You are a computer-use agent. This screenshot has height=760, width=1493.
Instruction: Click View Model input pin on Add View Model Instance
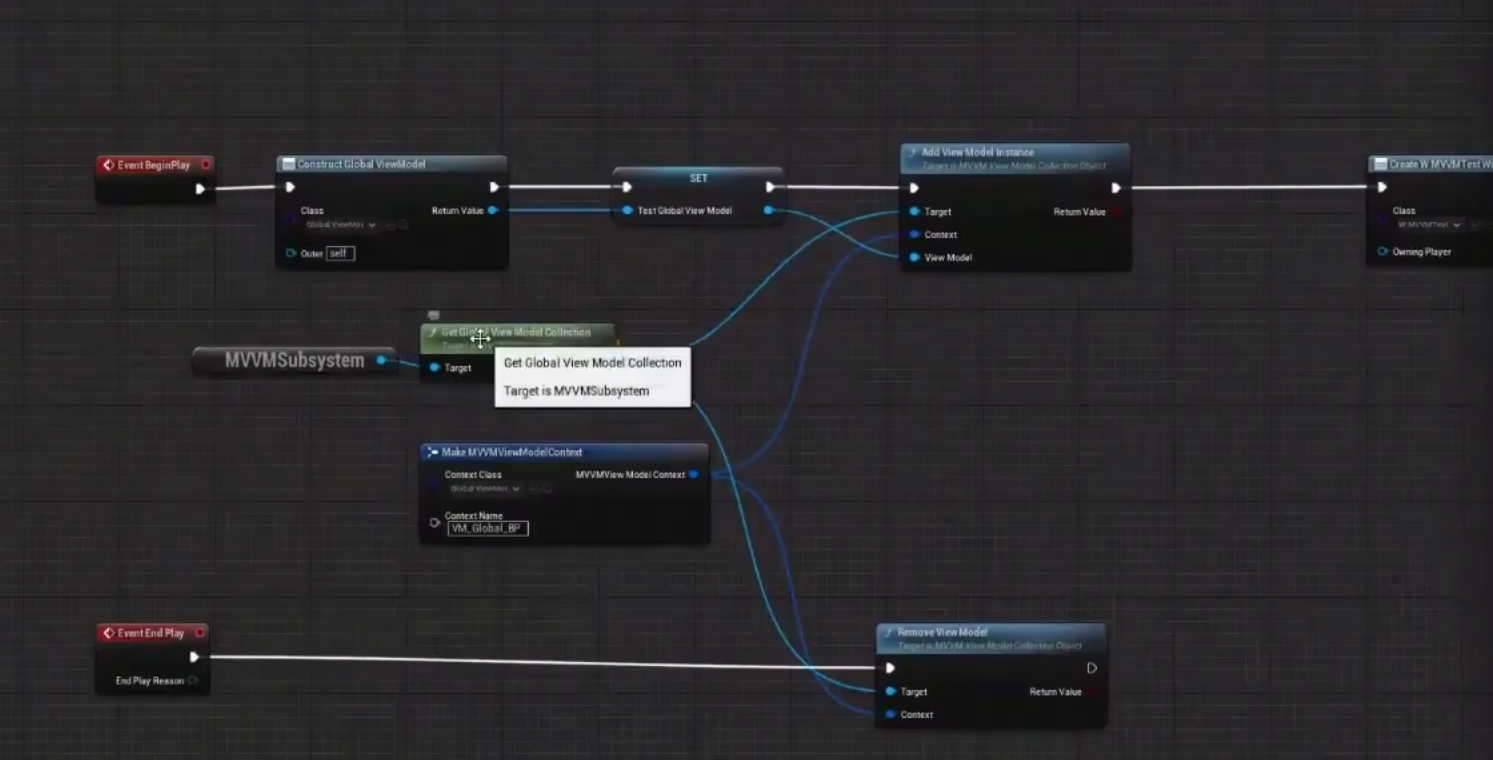click(915, 257)
